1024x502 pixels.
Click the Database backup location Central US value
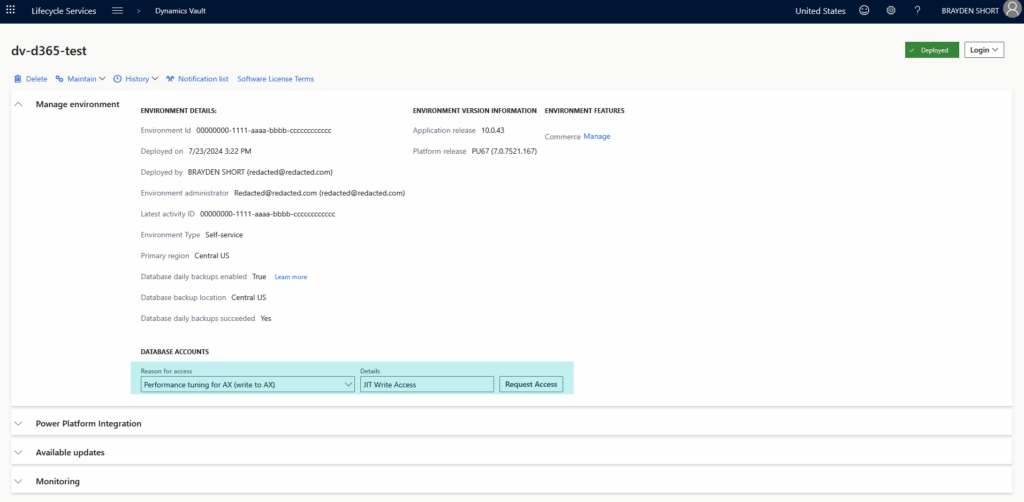249,298
